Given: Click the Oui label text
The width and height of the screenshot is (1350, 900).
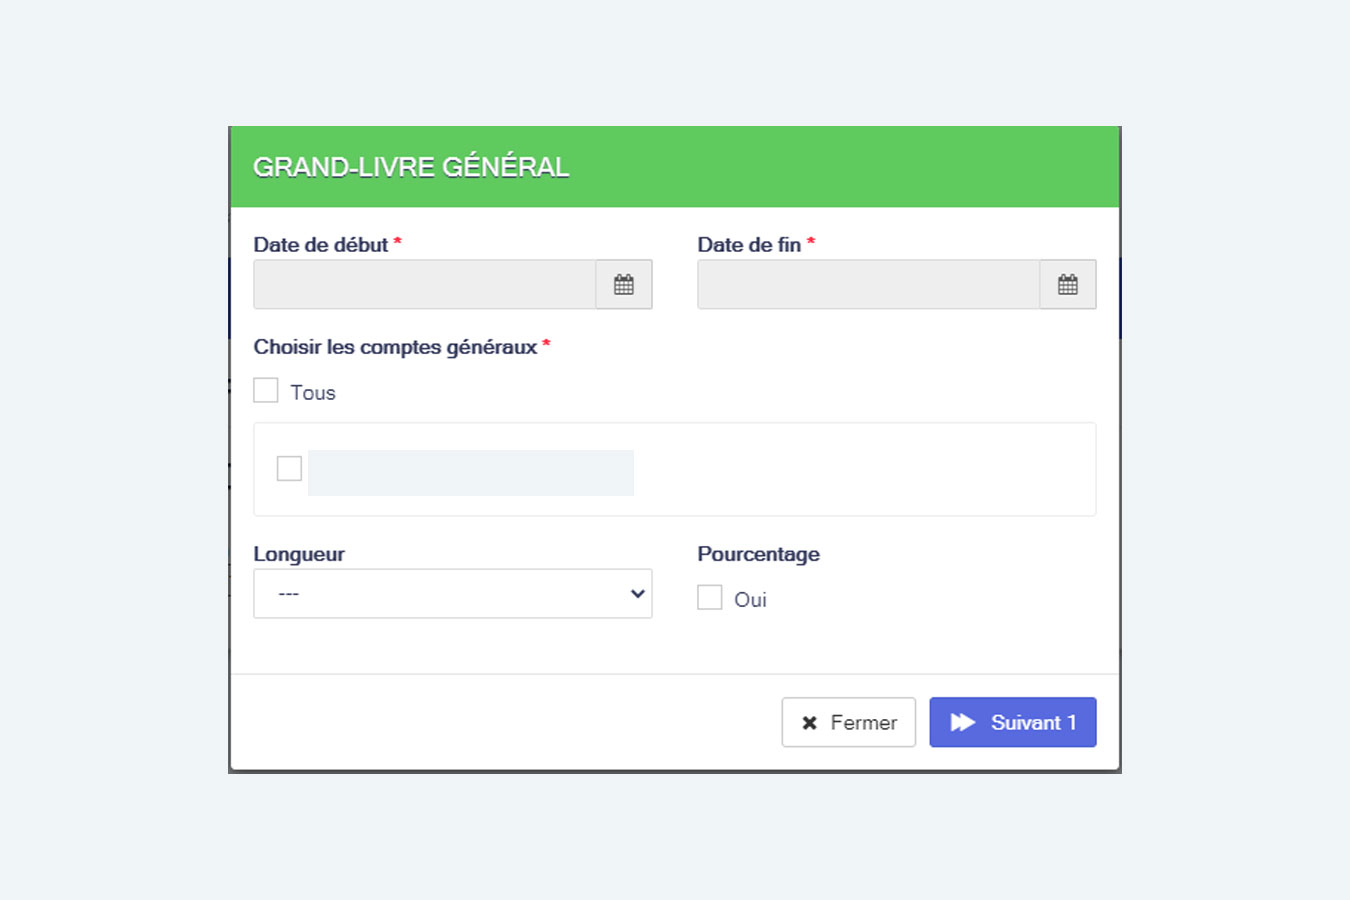Looking at the screenshot, I should click(x=750, y=600).
